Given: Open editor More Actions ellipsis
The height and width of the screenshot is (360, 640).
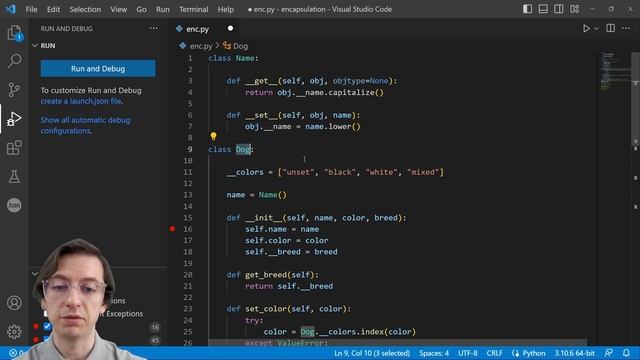Looking at the screenshot, I should 626,28.
